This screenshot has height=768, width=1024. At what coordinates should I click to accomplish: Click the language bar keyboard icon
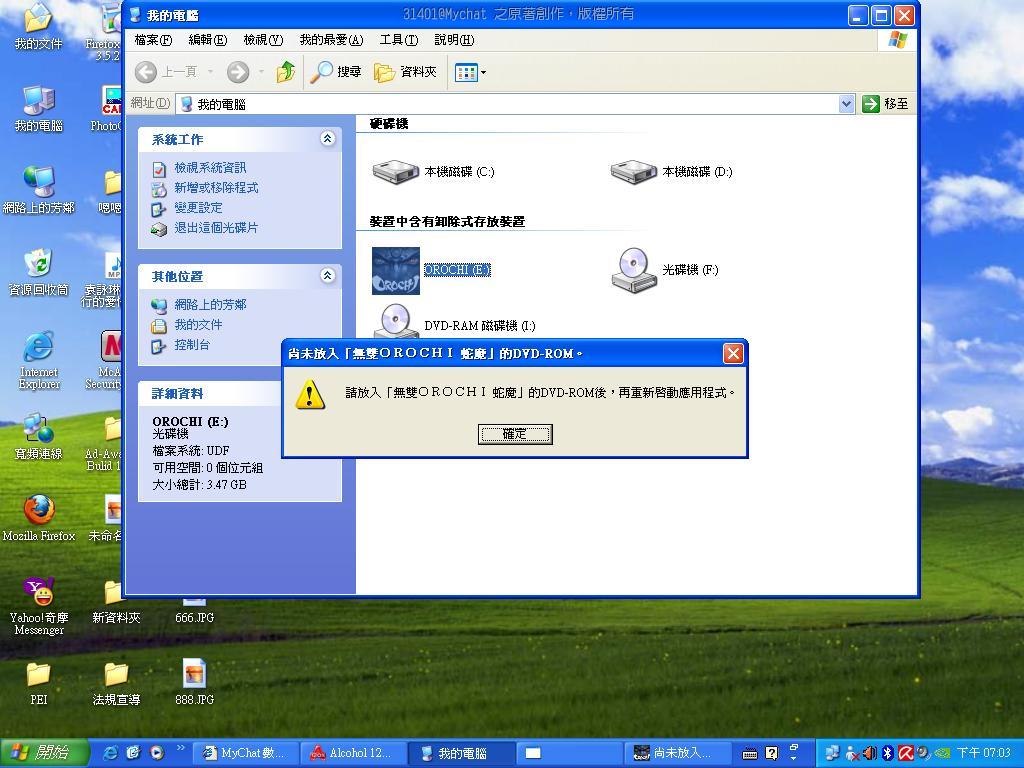[750, 754]
